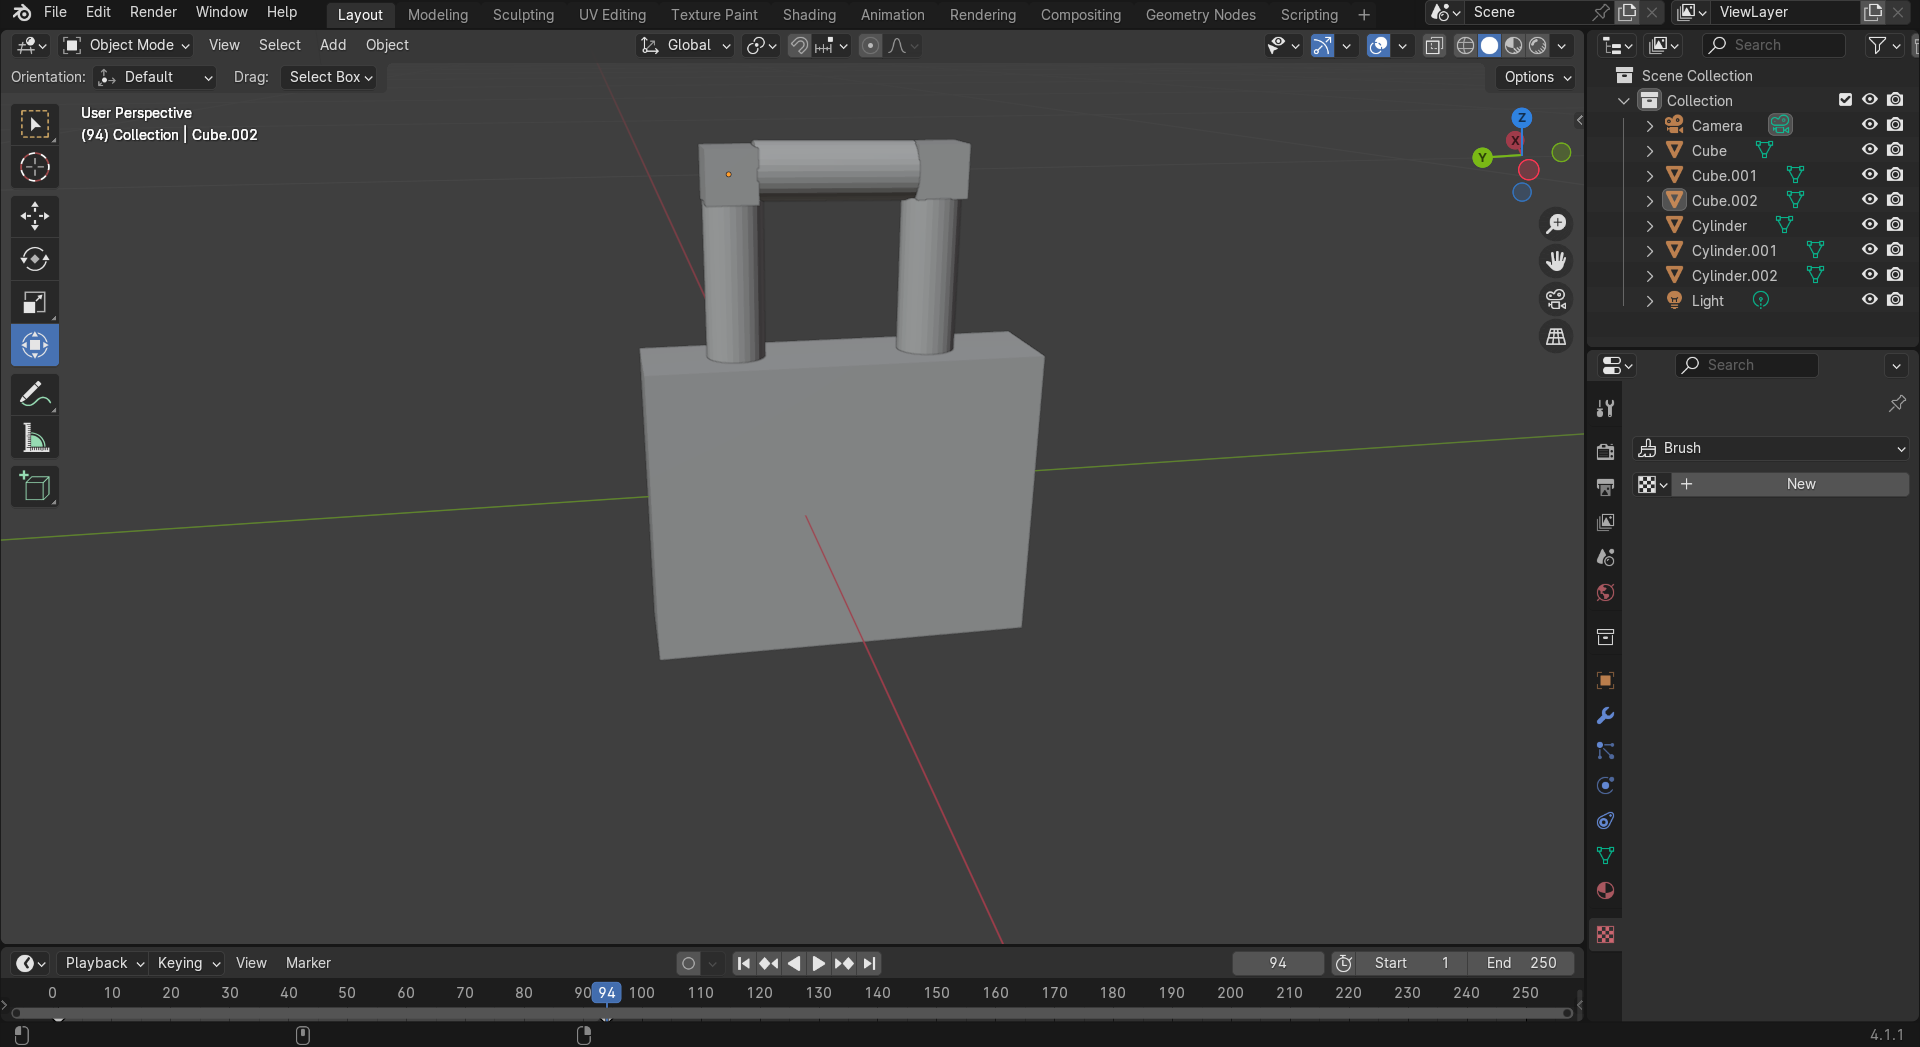1920x1047 pixels.
Task: Open the Render menu
Action: click(153, 12)
